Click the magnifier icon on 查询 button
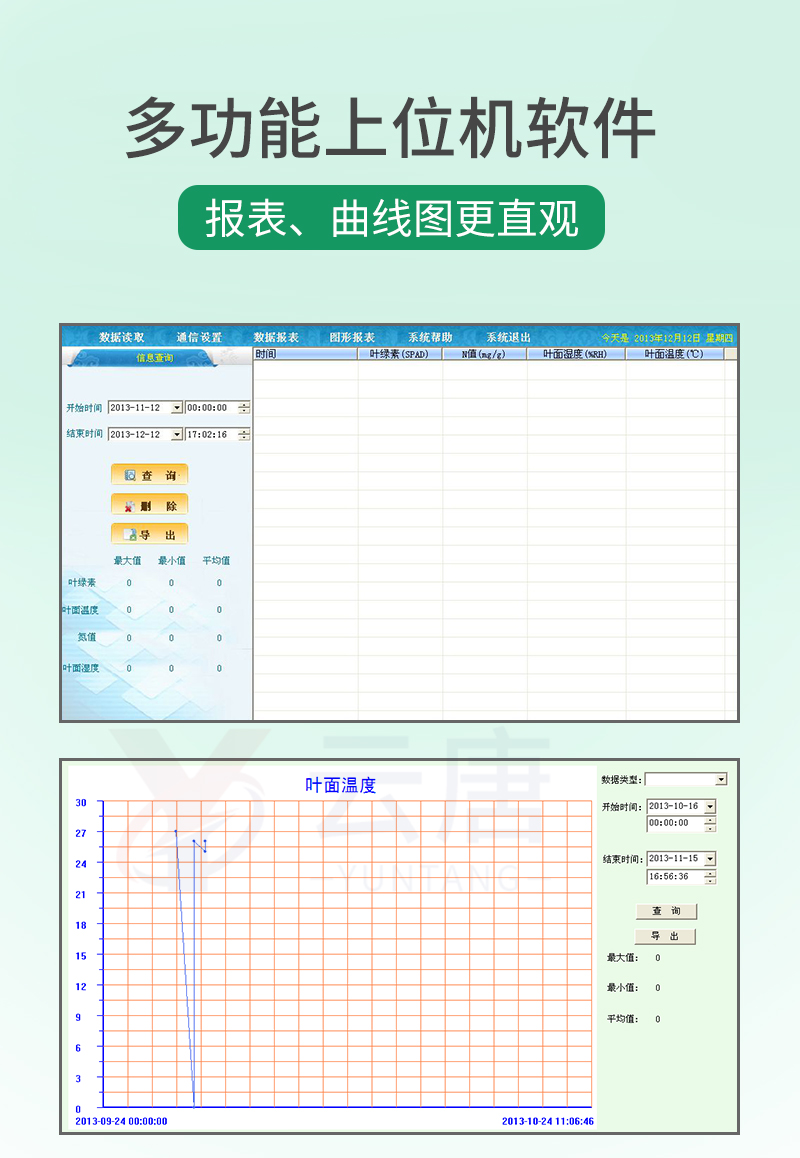This screenshot has width=800, height=1158. (130, 476)
